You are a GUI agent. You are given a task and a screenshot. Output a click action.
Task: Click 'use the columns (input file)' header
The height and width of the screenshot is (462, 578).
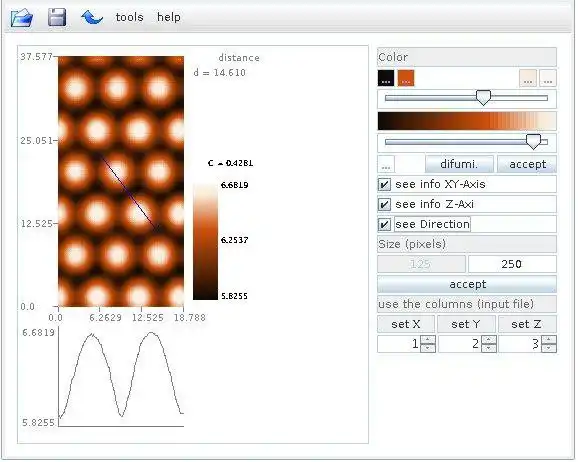click(x=467, y=304)
